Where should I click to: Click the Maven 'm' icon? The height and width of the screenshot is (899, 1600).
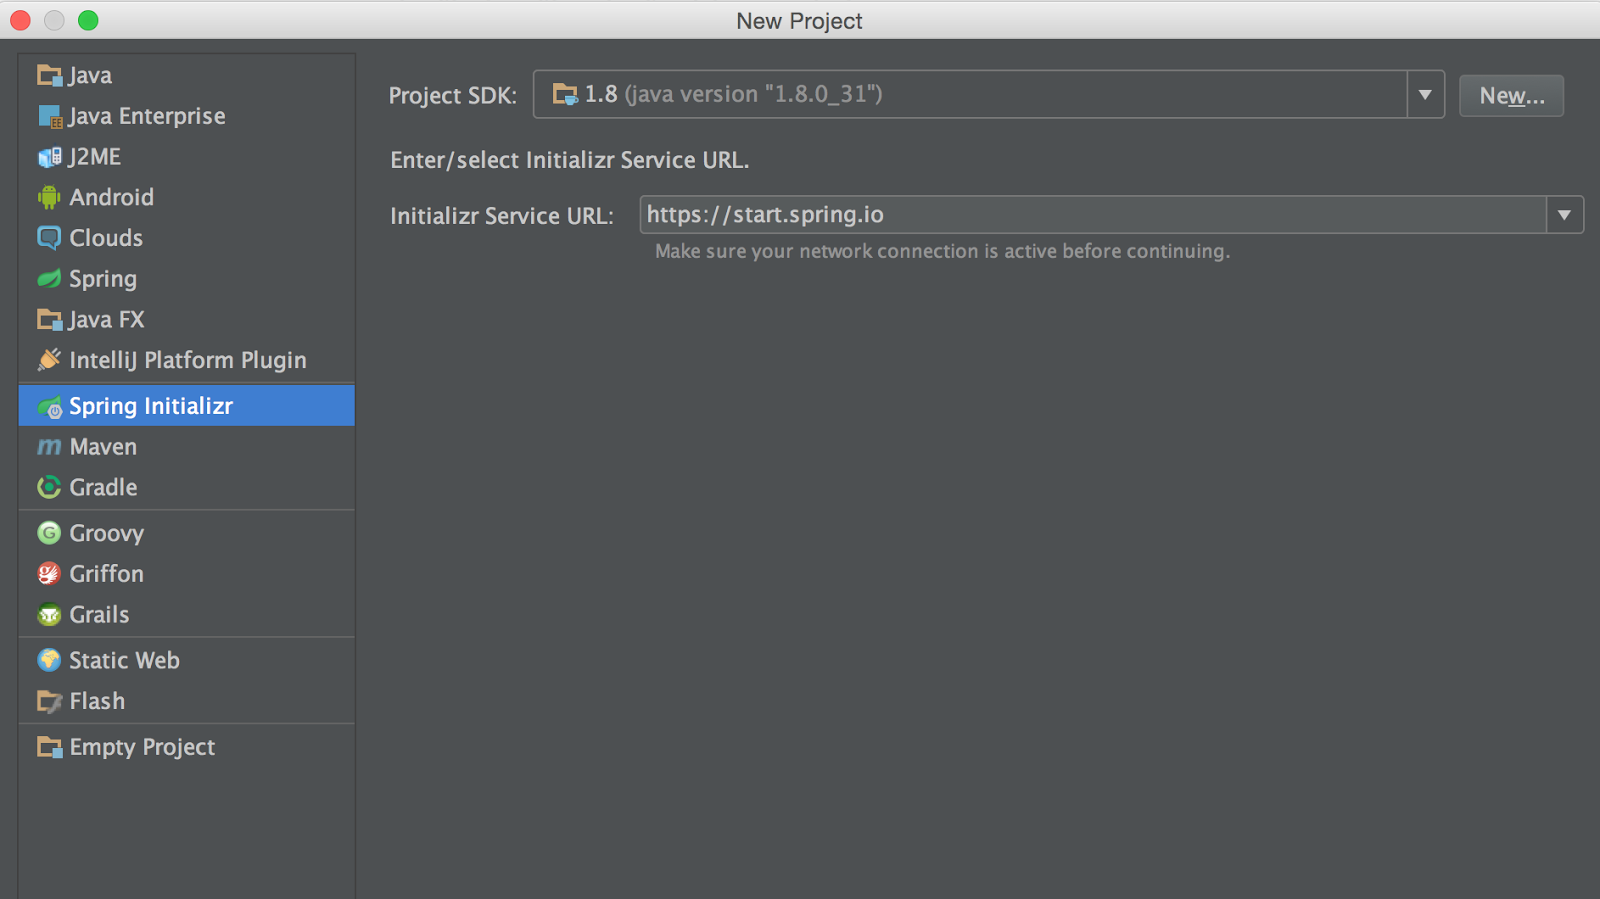coord(49,447)
